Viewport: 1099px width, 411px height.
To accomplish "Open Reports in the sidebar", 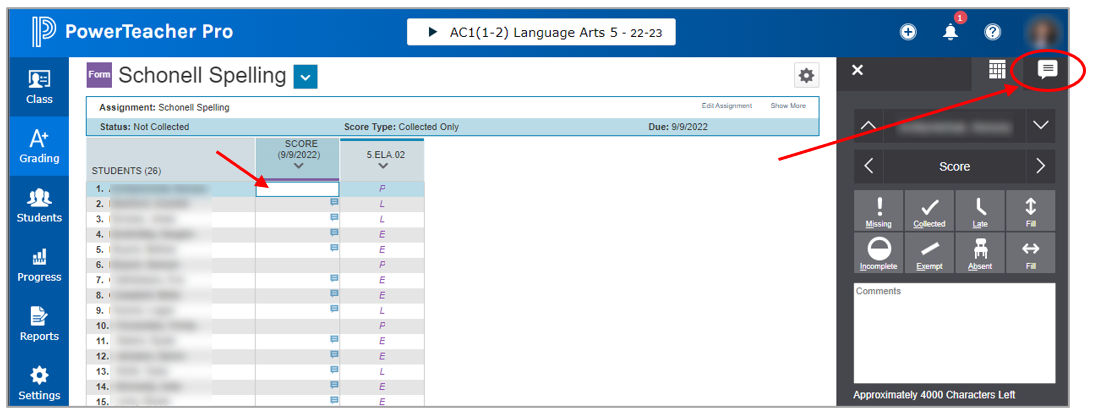I will click(39, 324).
